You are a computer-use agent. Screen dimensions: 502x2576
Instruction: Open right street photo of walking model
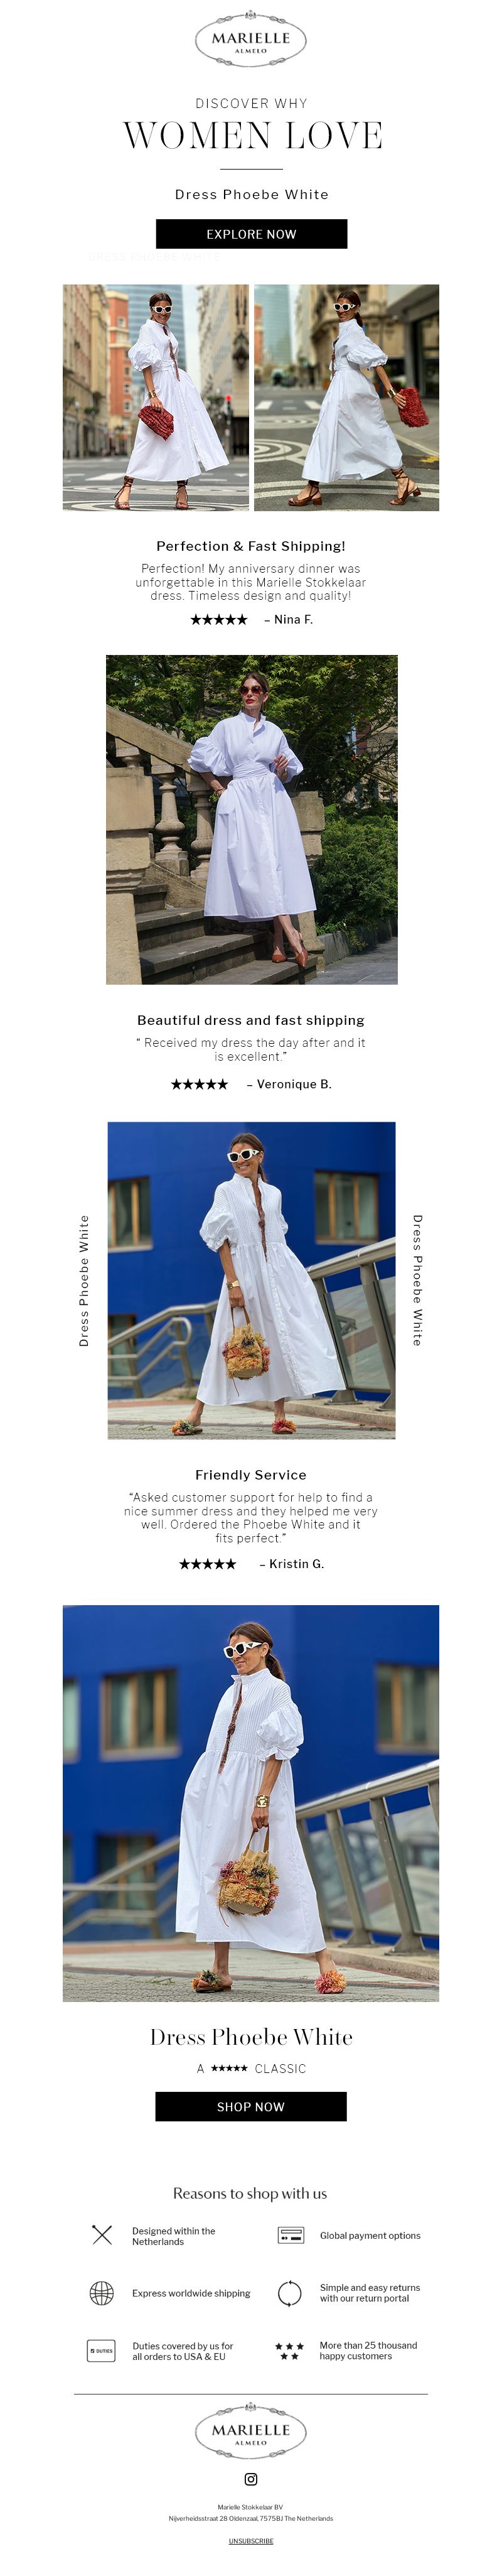click(346, 397)
